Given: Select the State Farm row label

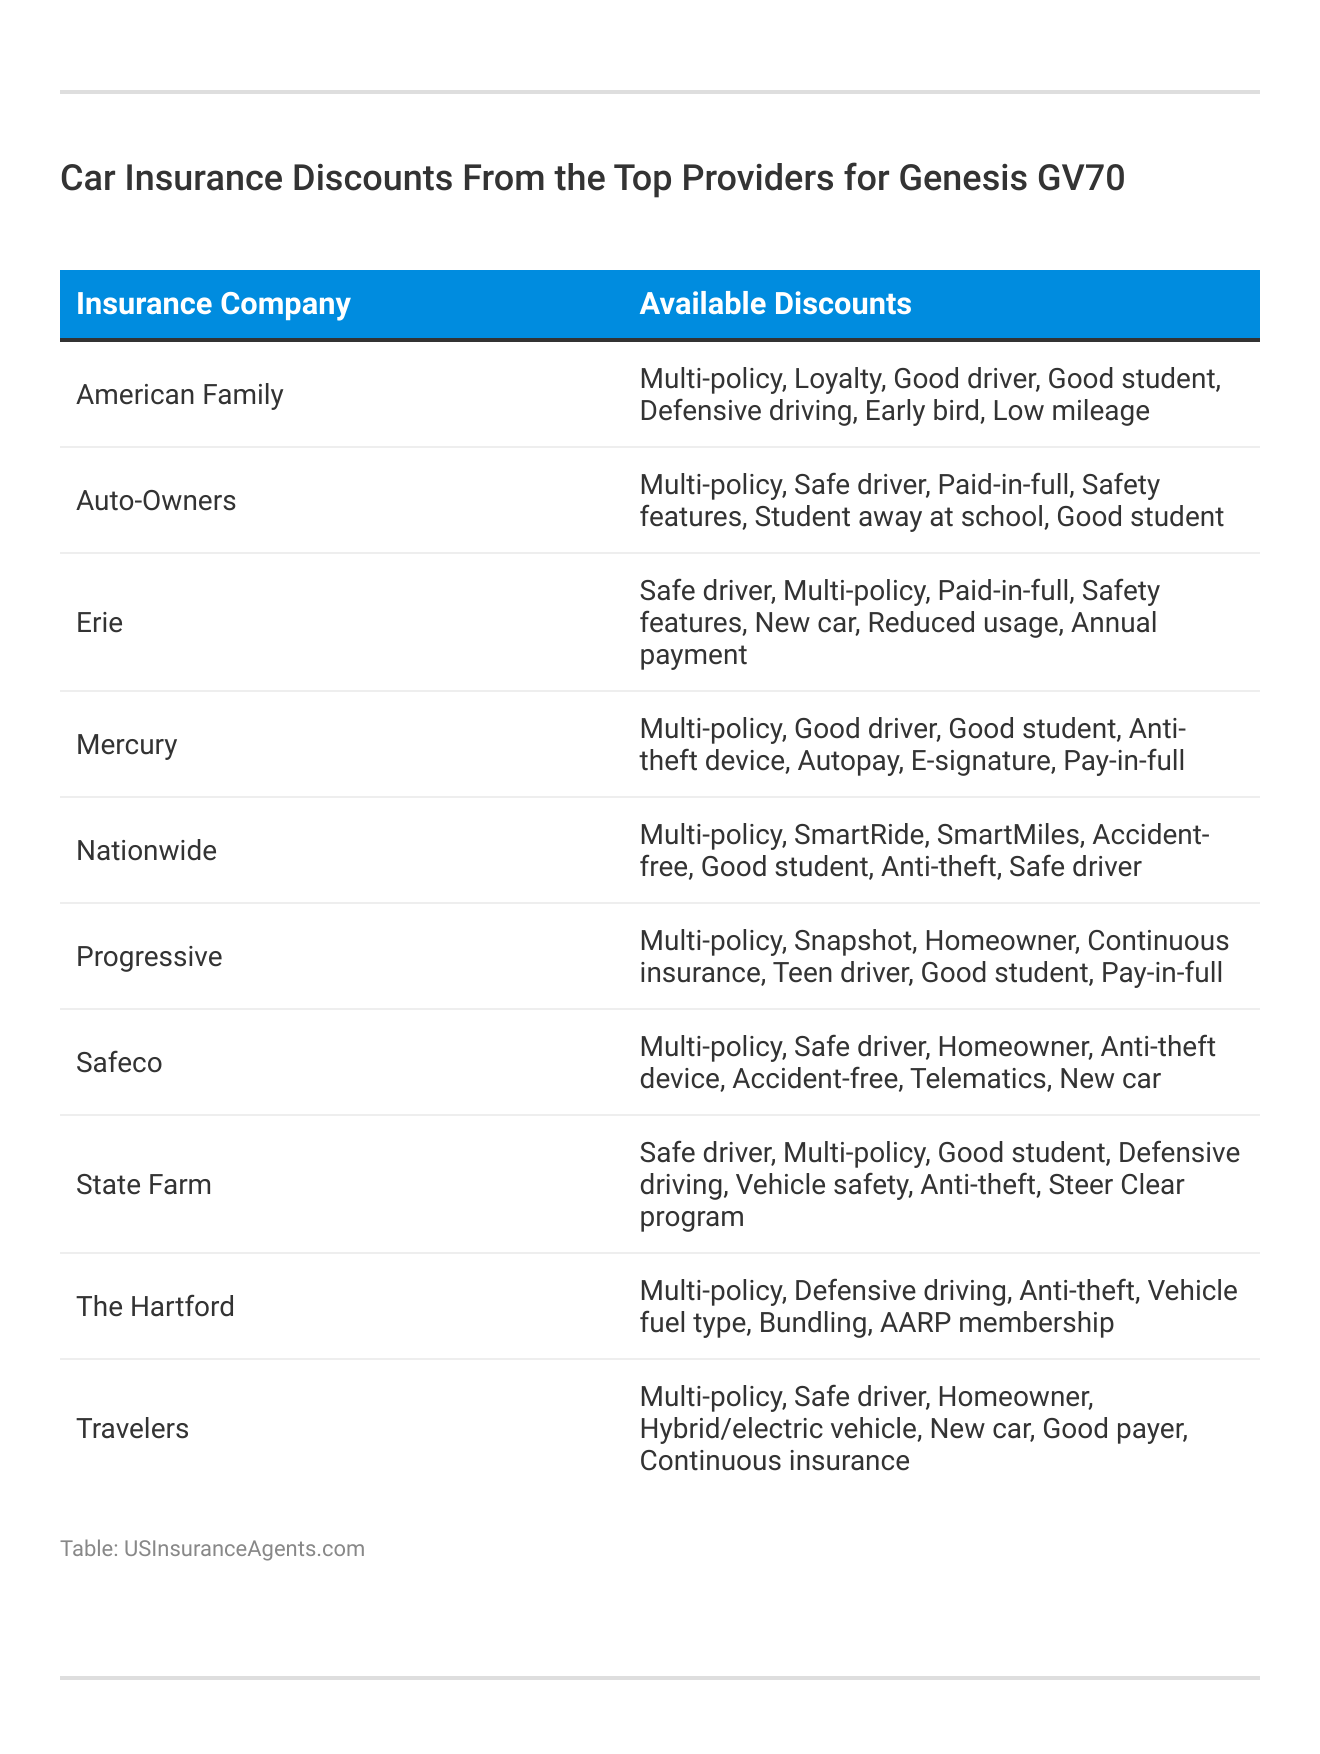Looking at the screenshot, I should tap(144, 1185).
